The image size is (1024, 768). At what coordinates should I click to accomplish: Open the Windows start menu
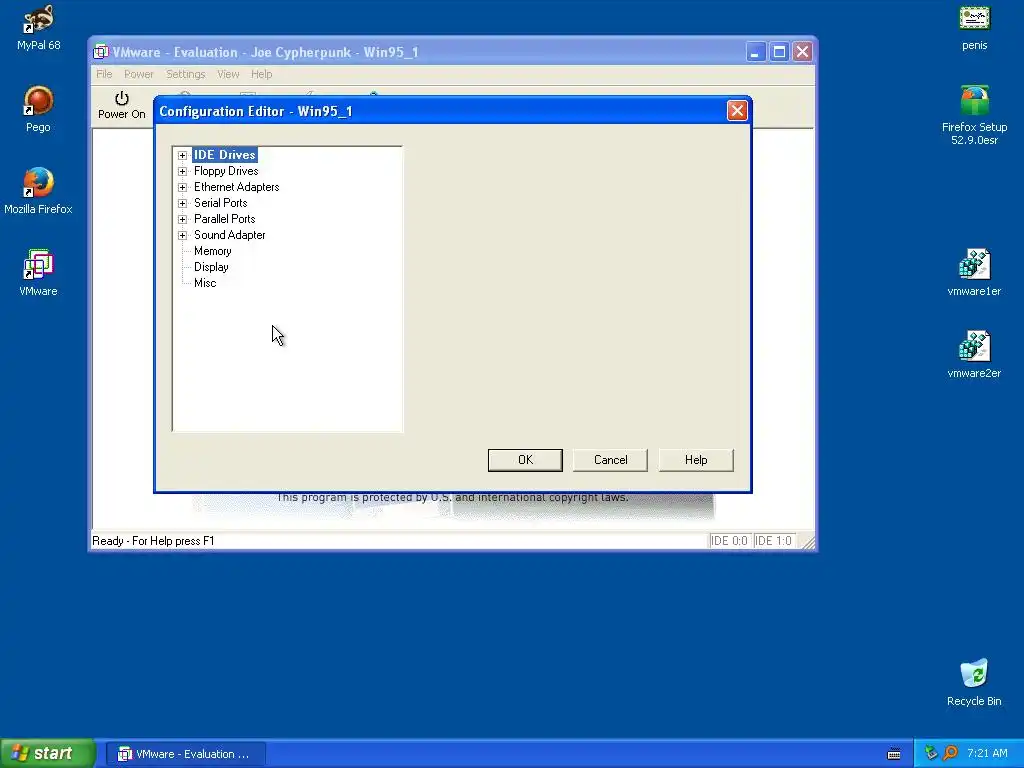pyautogui.click(x=48, y=754)
